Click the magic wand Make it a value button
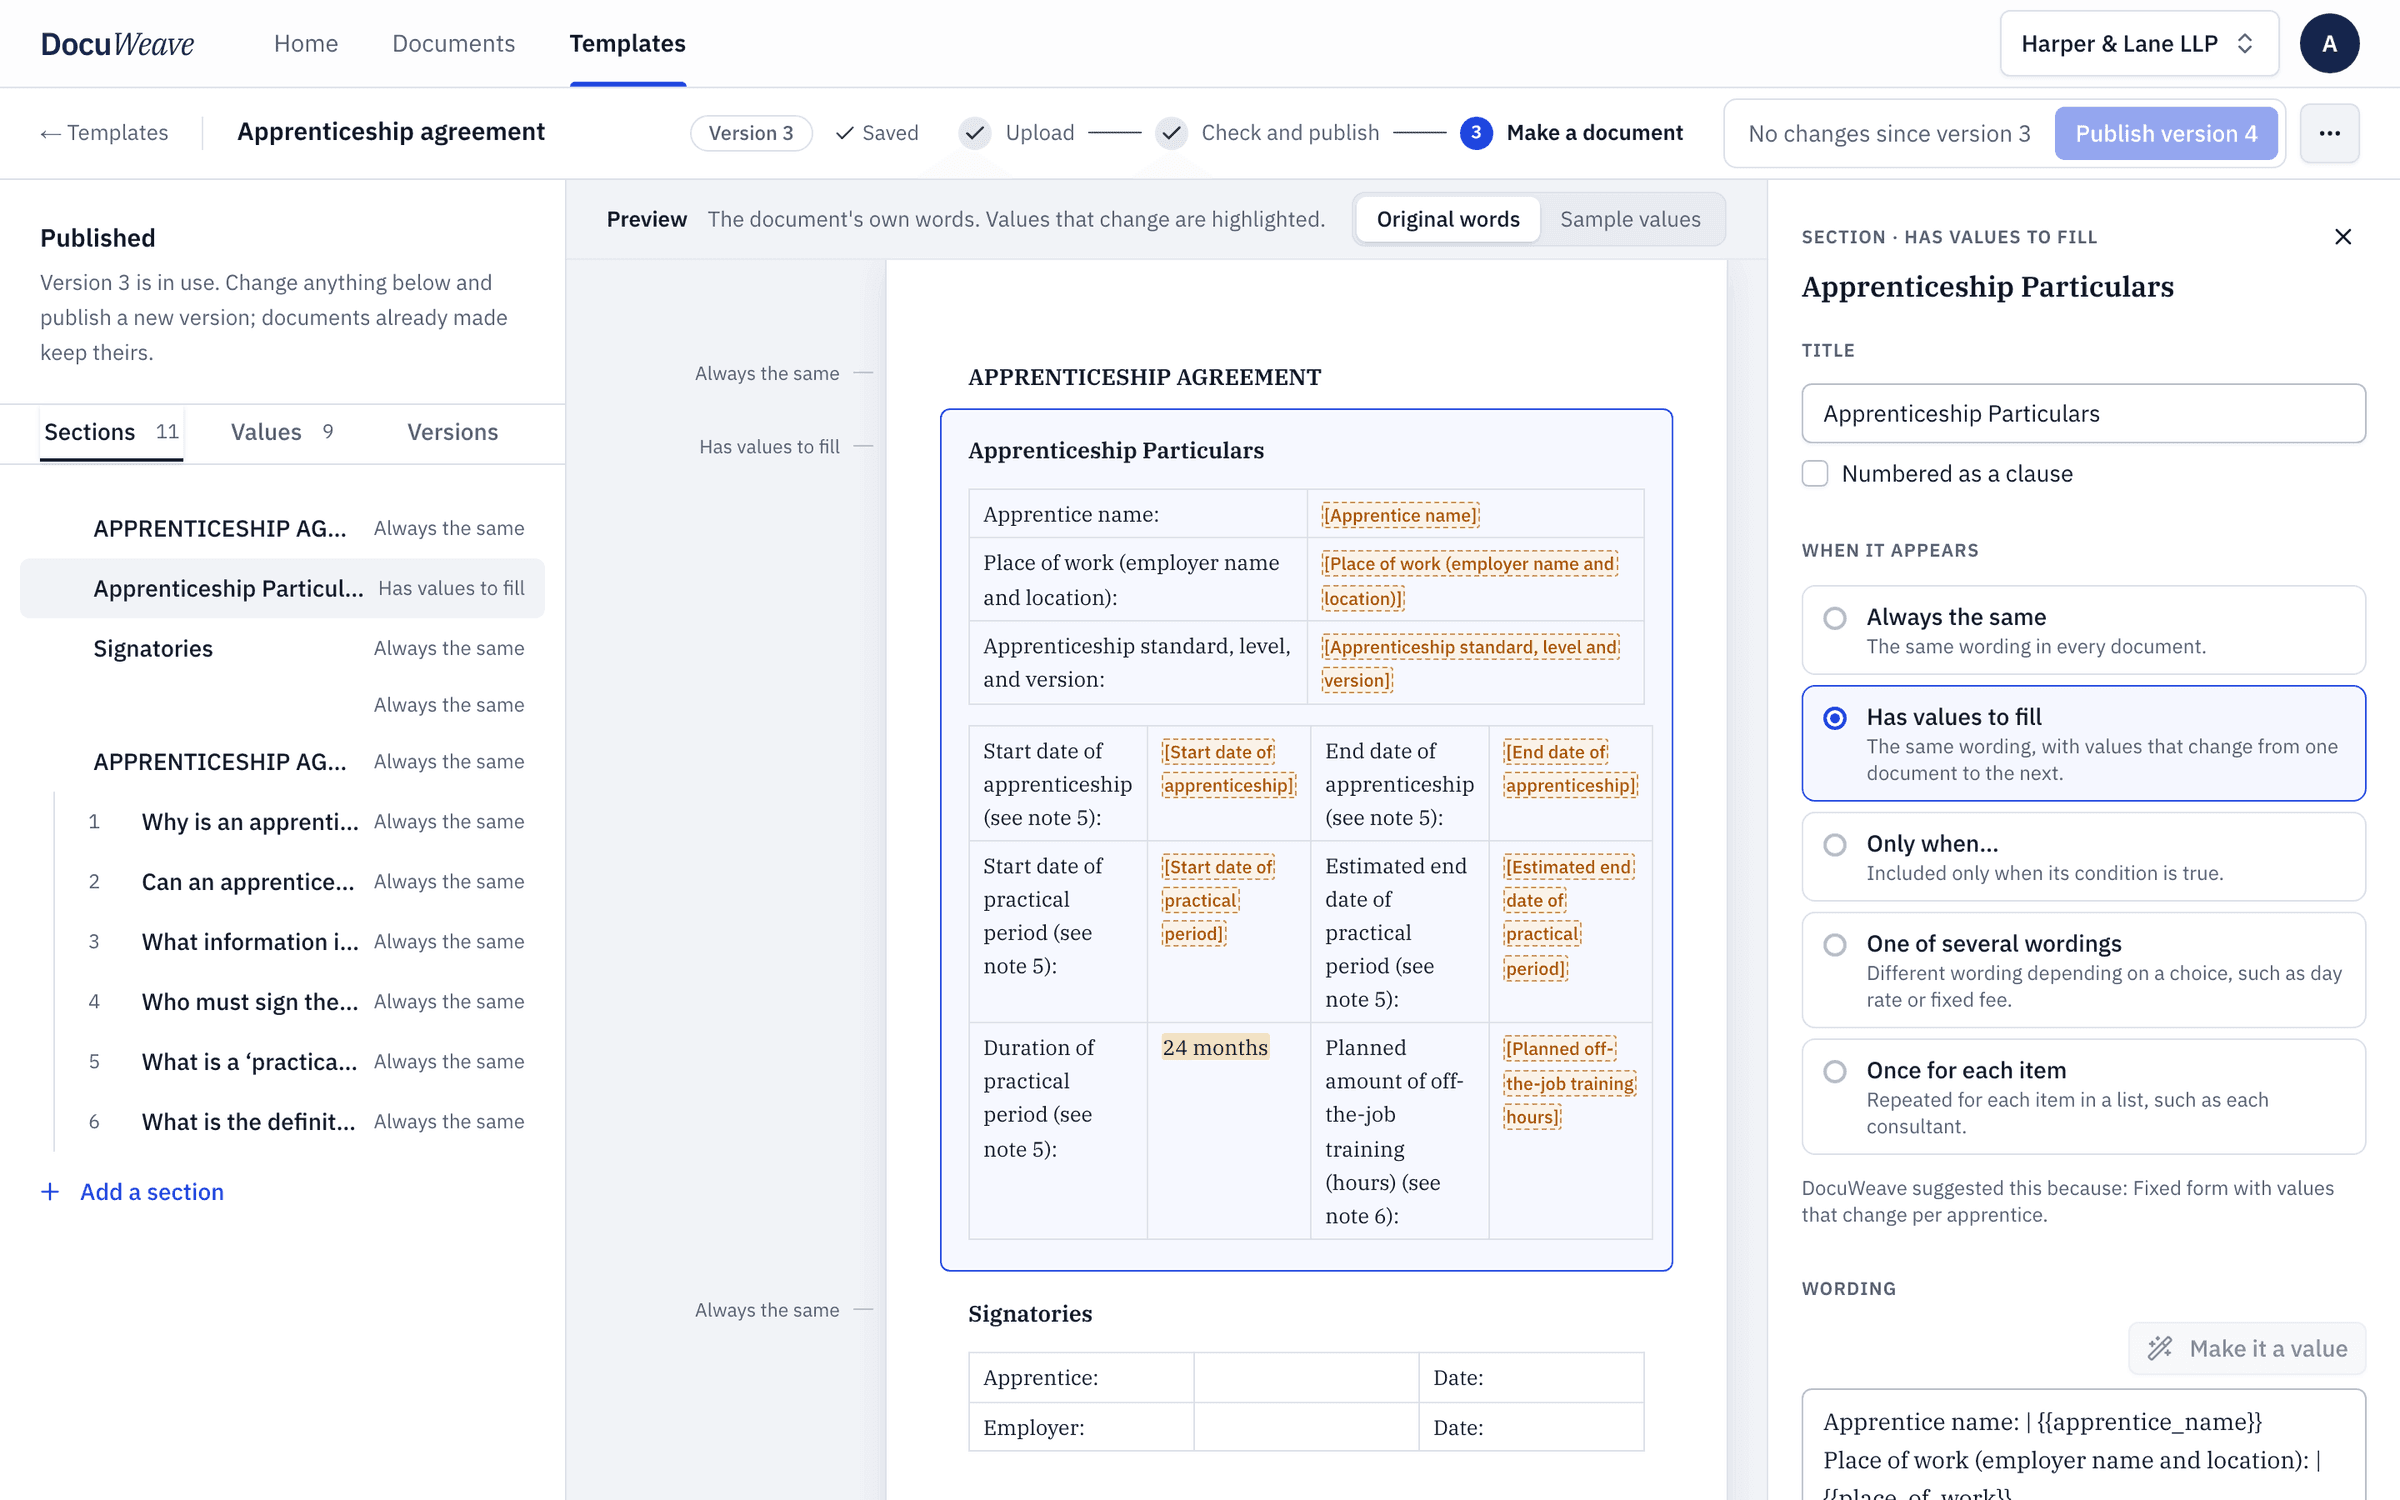2400x1500 pixels. [x=2246, y=1348]
